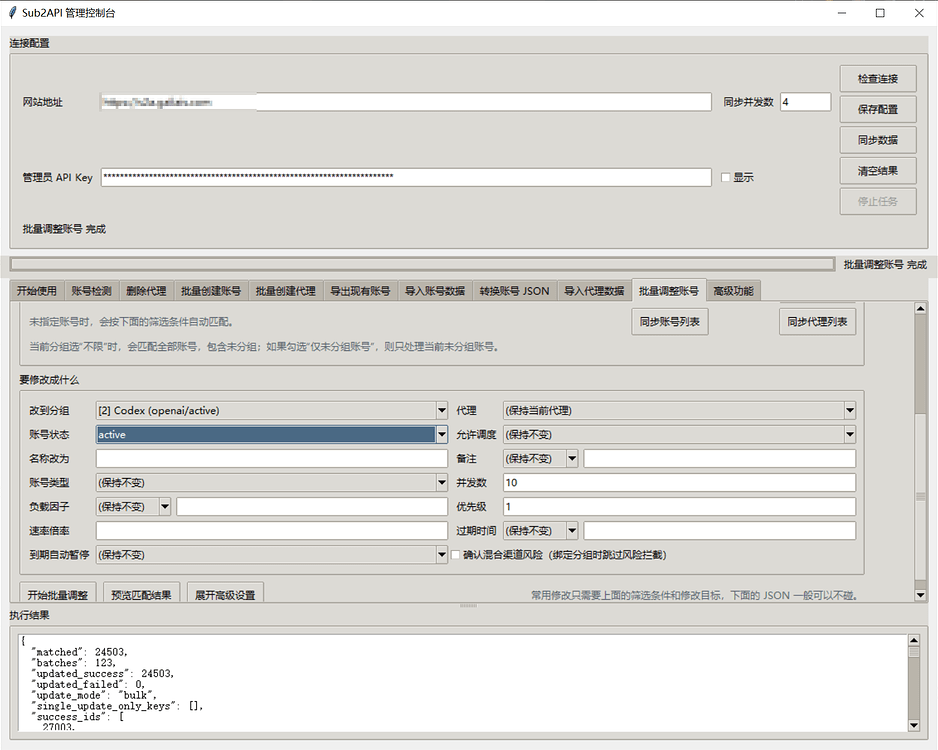Select the 导出现有账号 tab
Image resolution: width=938 pixels, height=750 pixels.
[360, 291]
